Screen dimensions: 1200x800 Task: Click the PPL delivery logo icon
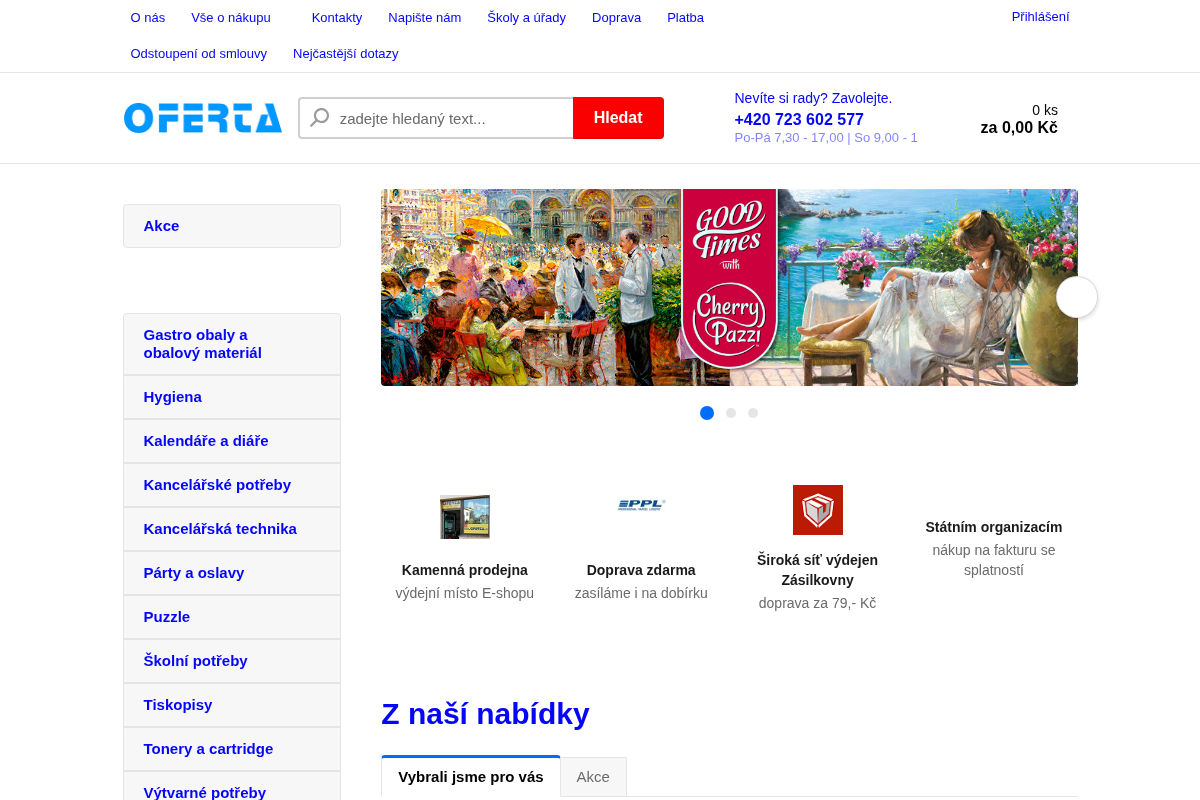pyautogui.click(x=641, y=505)
